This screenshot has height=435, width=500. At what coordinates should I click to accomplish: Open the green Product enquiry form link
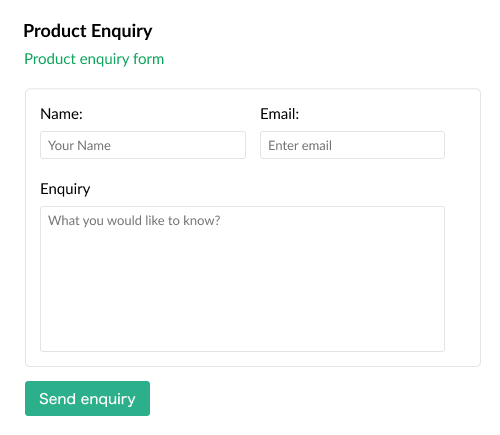(94, 59)
